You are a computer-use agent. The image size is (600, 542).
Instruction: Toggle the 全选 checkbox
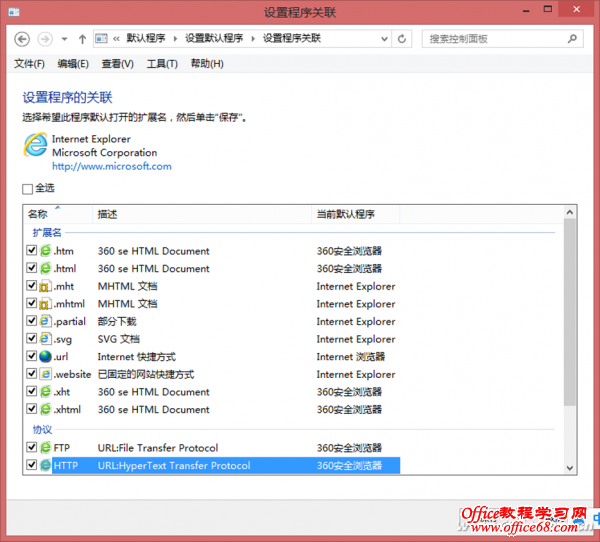tap(28, 189)
